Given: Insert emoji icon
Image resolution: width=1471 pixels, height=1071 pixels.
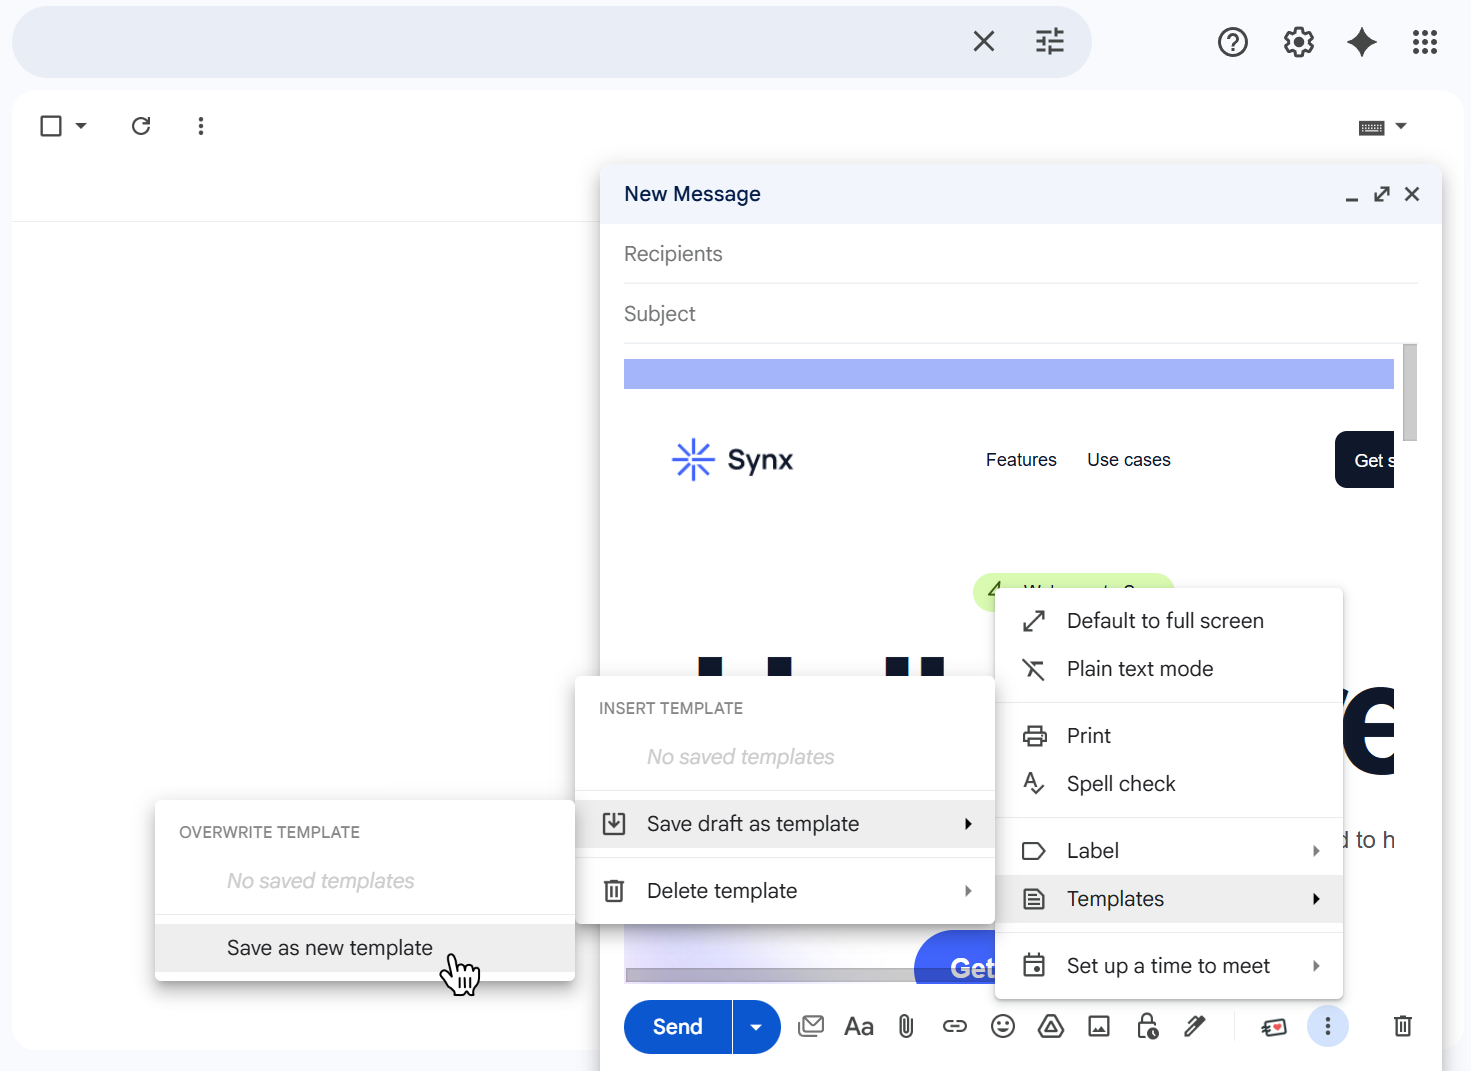Looking at the screenshot, I should [1003, 1027].
